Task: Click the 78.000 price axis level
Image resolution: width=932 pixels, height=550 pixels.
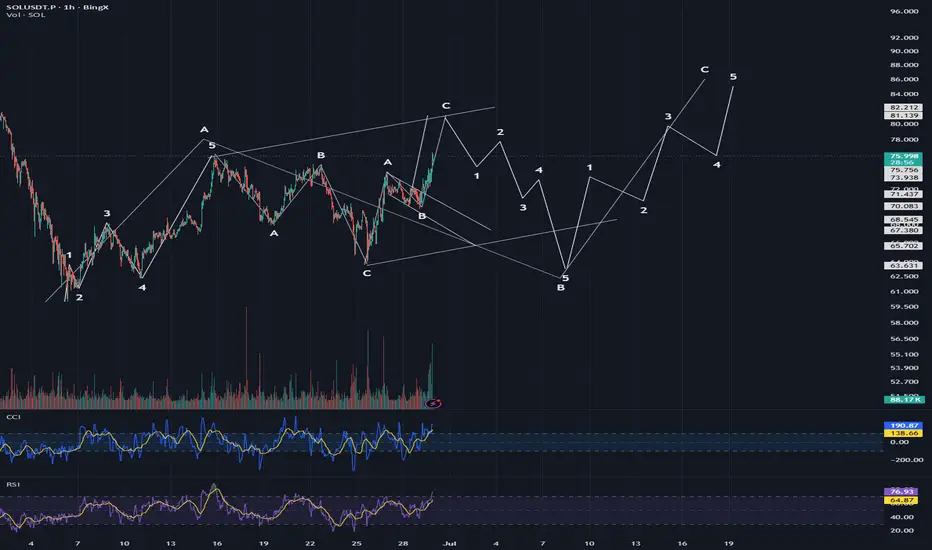Action: [904, 140]
